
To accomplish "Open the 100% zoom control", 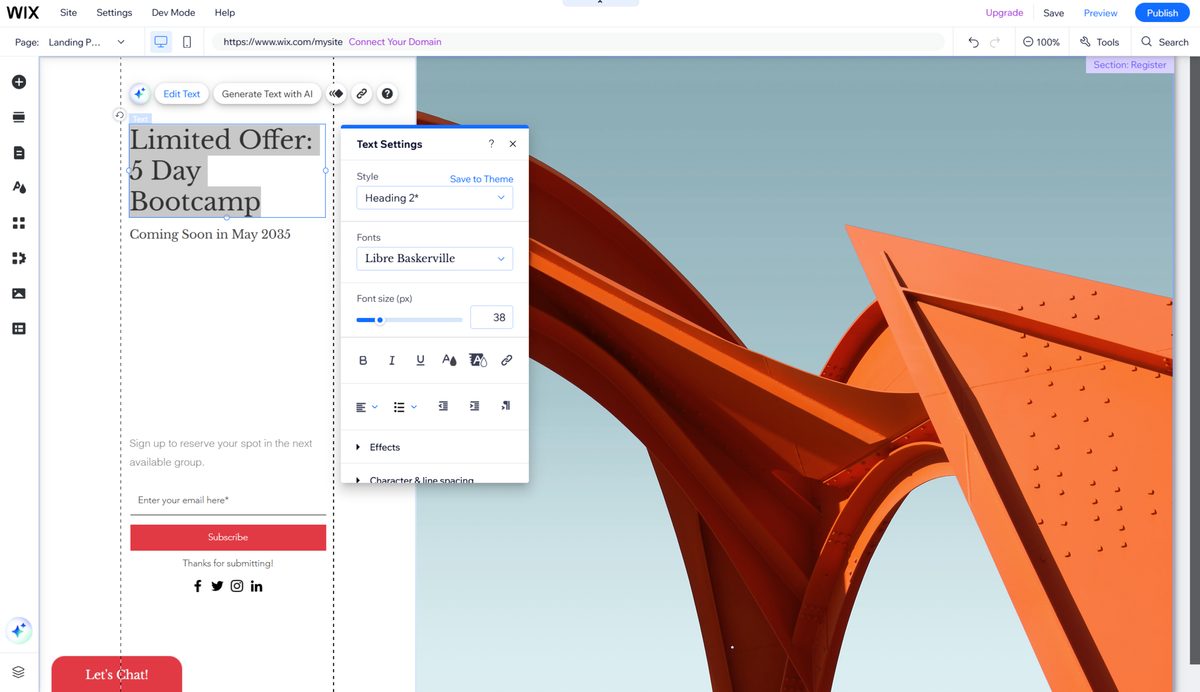I will coord(1041,42).
